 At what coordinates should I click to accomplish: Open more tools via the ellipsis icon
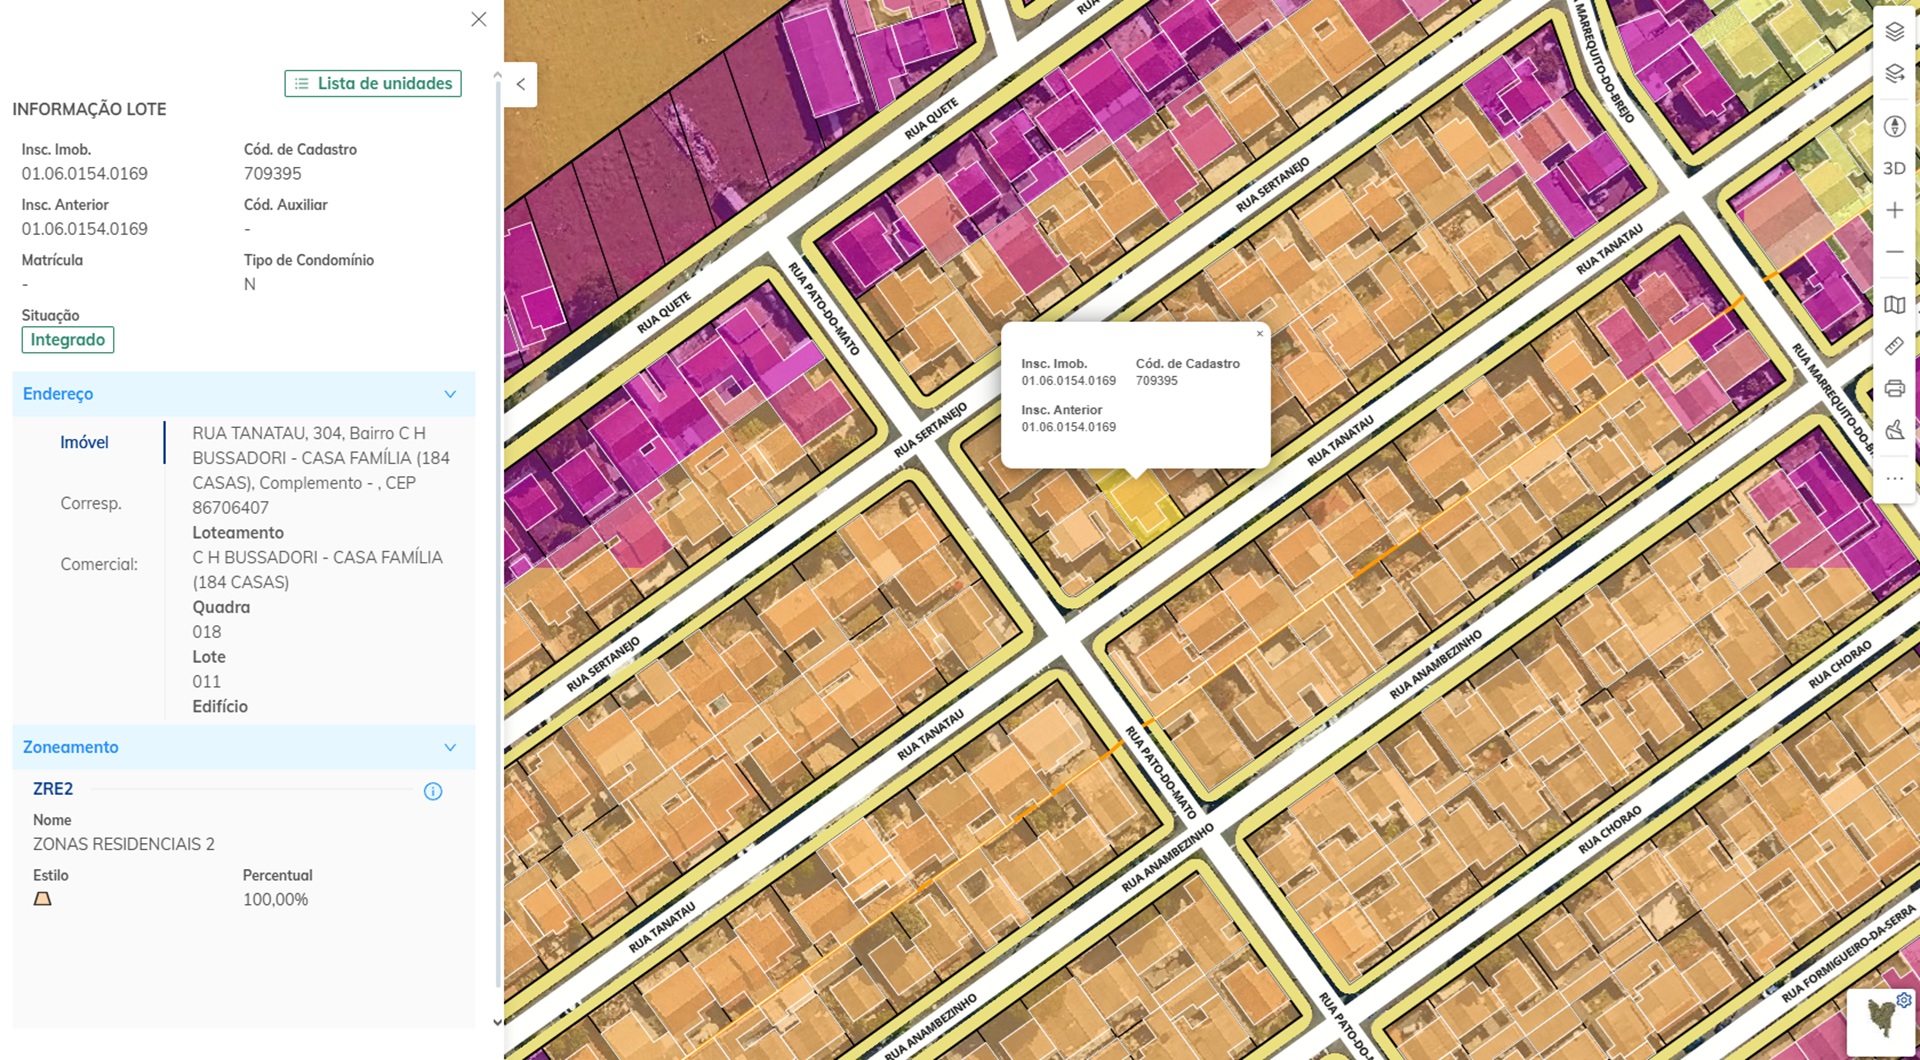click(x=1894, y=479)
